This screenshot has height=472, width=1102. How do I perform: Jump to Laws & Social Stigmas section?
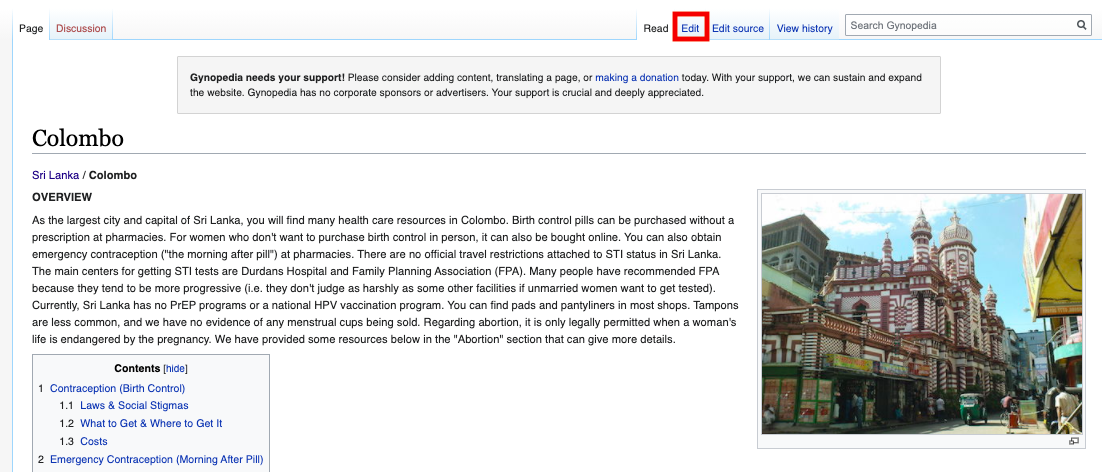[134, 405]
